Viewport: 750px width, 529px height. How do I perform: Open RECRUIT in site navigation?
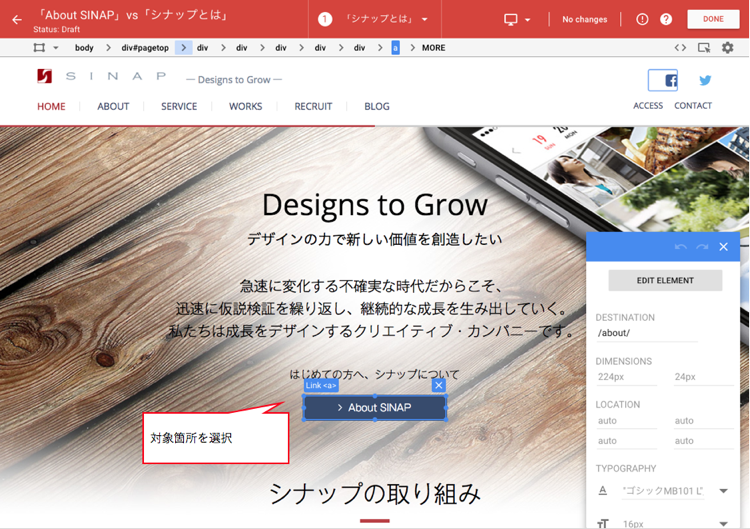pyautogui.click(x=313, y=107)
